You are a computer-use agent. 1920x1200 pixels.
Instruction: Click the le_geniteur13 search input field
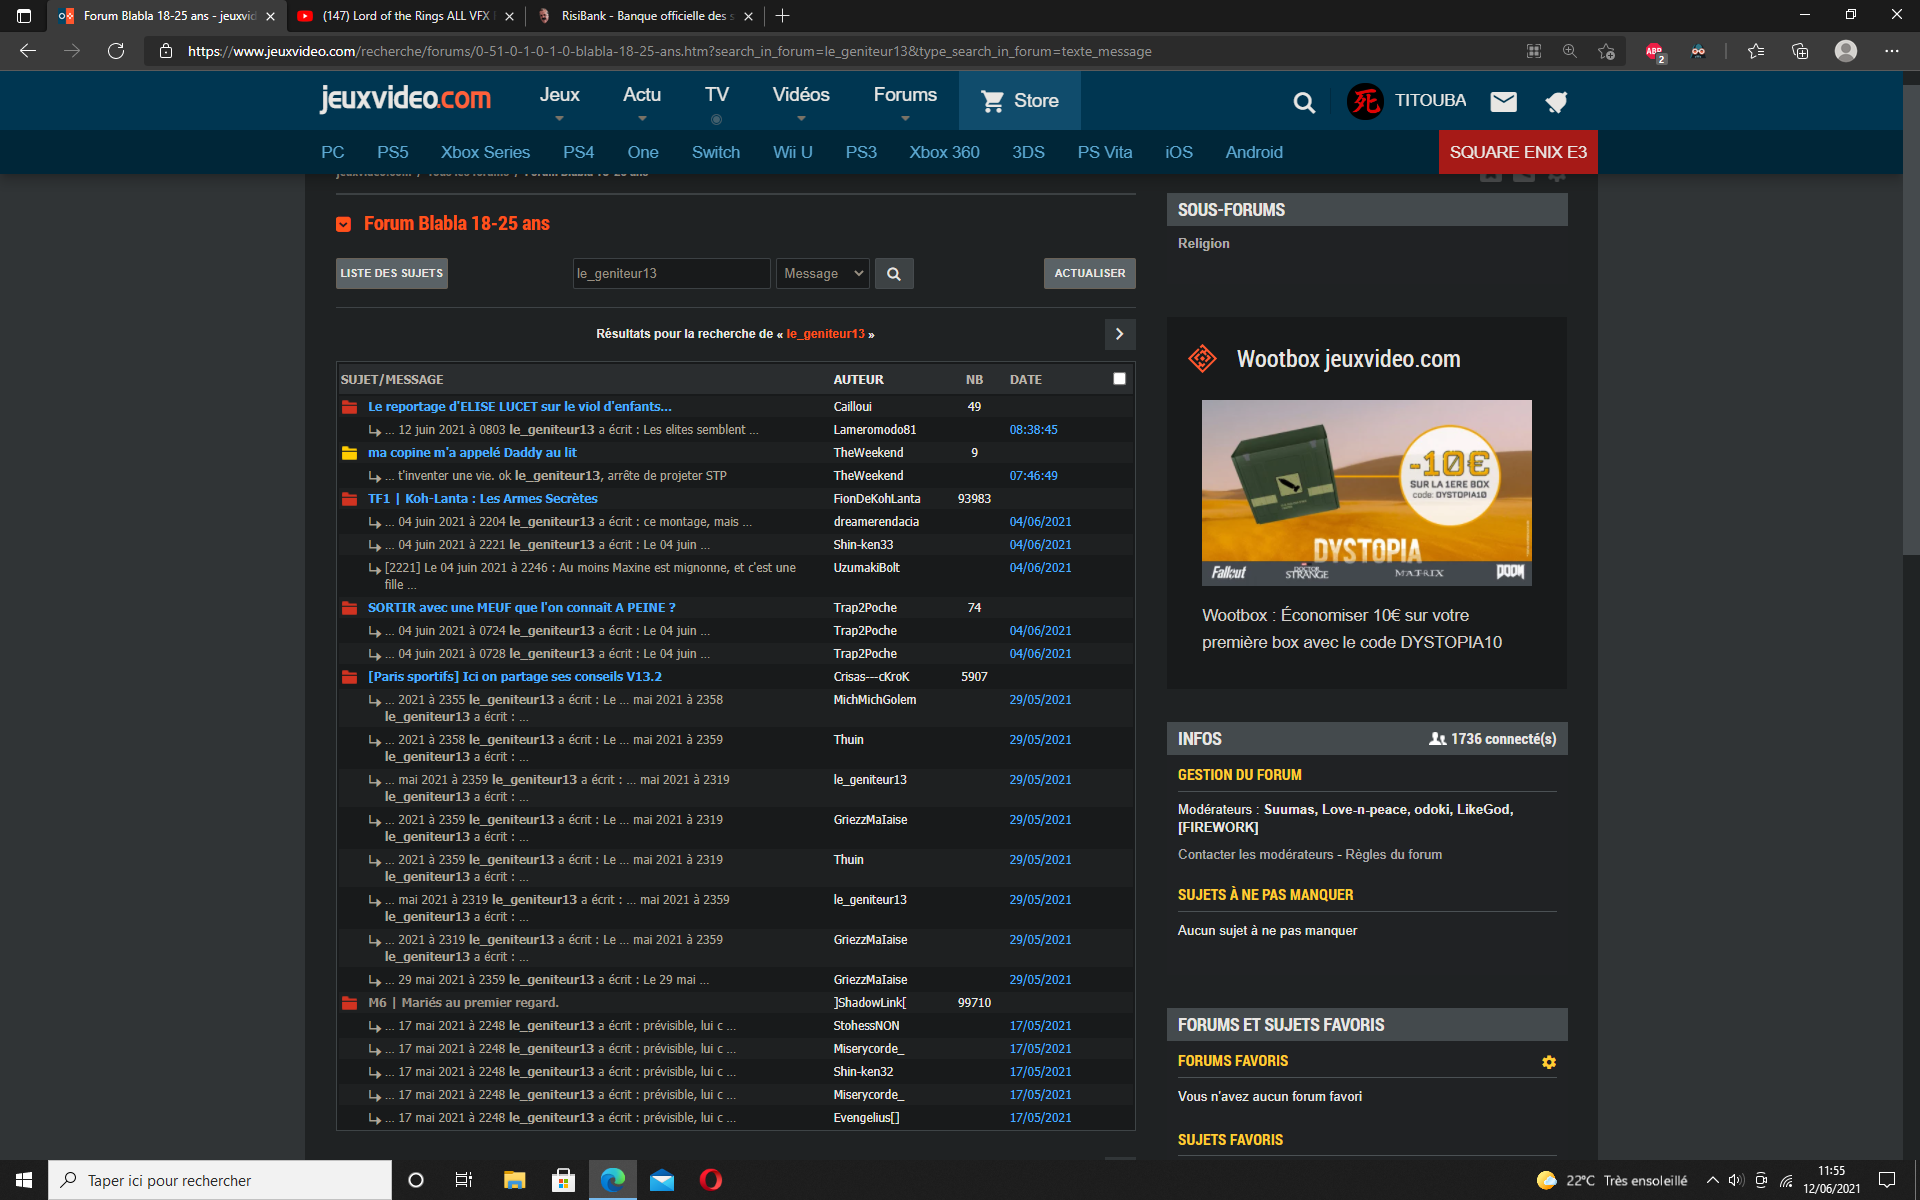click(671, 274)
